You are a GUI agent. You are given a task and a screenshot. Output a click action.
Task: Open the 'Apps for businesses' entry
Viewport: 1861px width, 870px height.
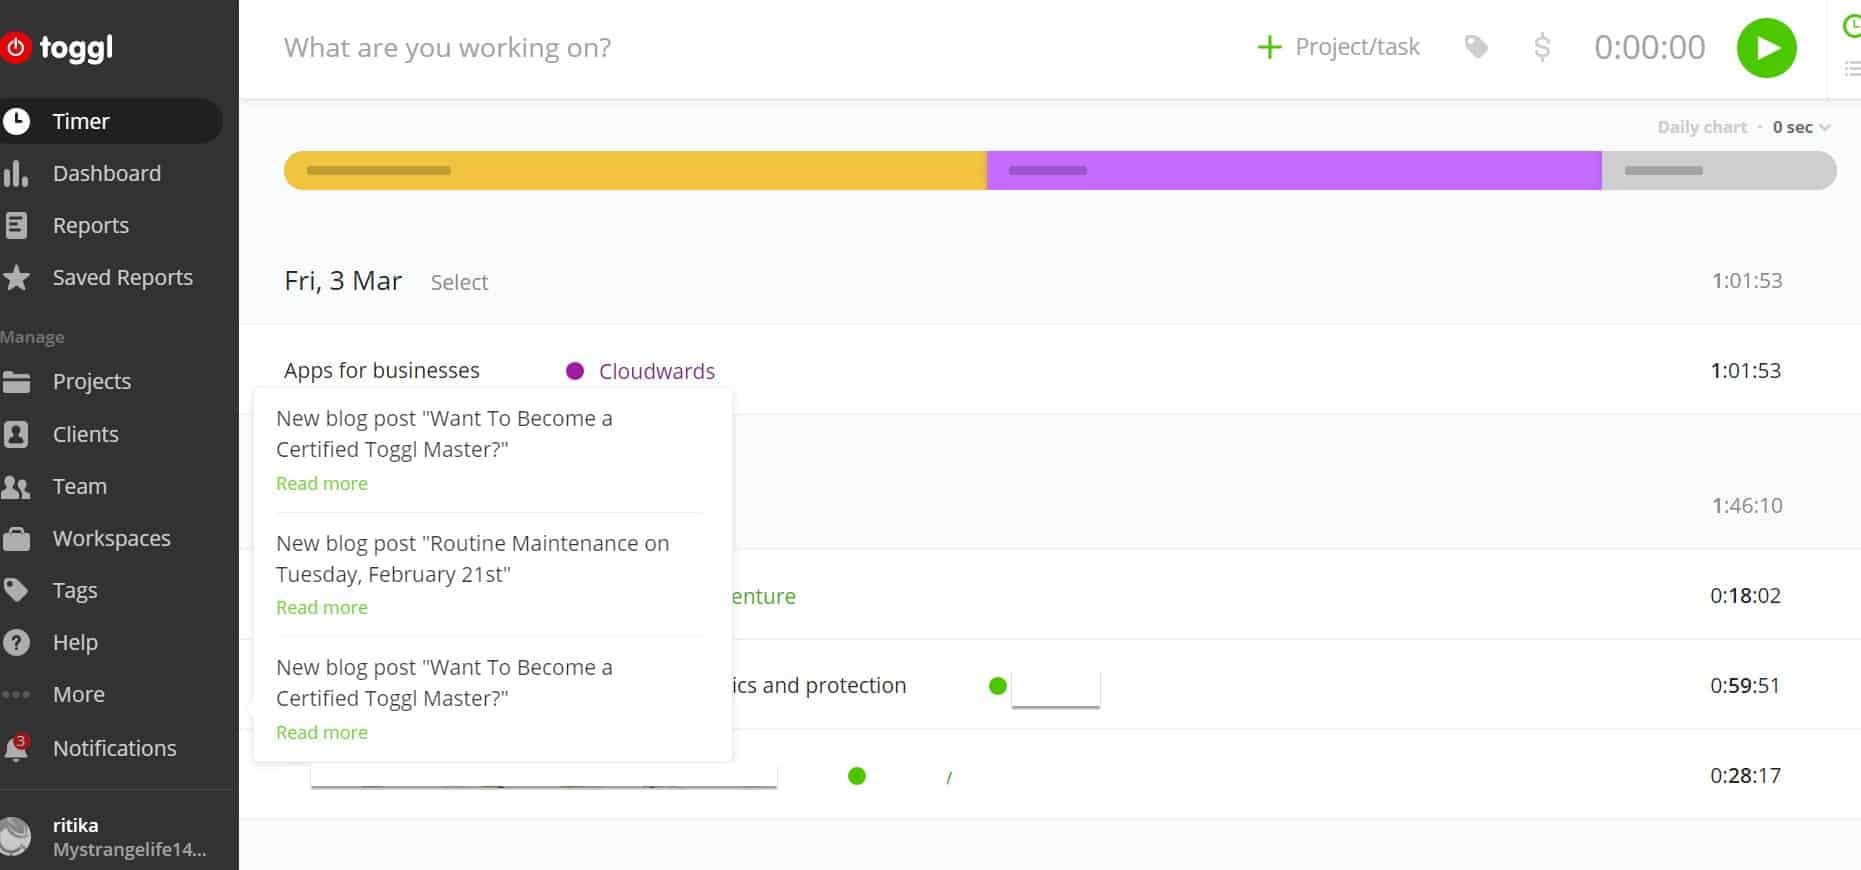tap(382, 370)
